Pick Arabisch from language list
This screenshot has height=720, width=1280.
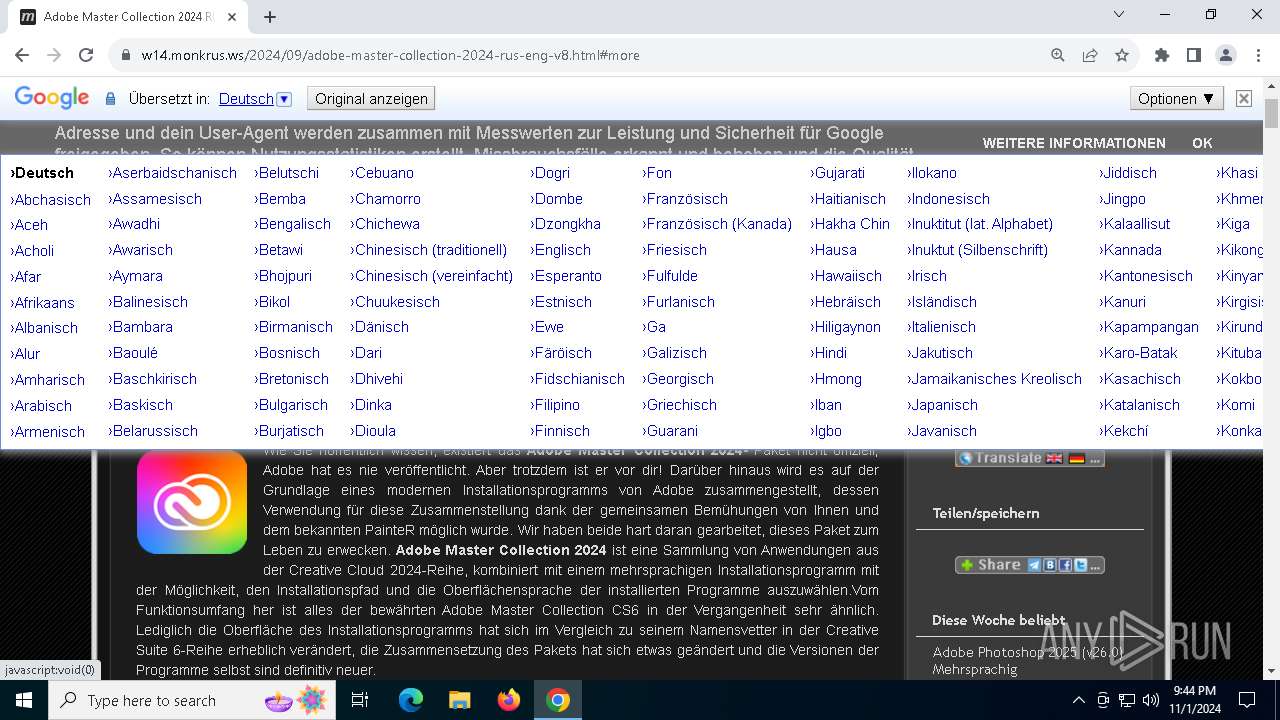coord(41,406)
